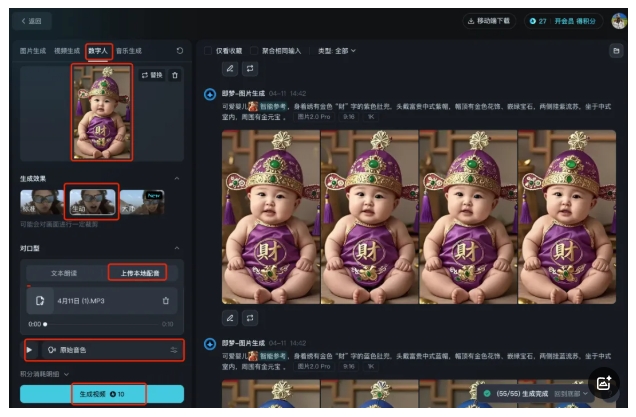
Task: Click the 4月11日 (1).MP3 file name
Action: click(x=81, y=301)
